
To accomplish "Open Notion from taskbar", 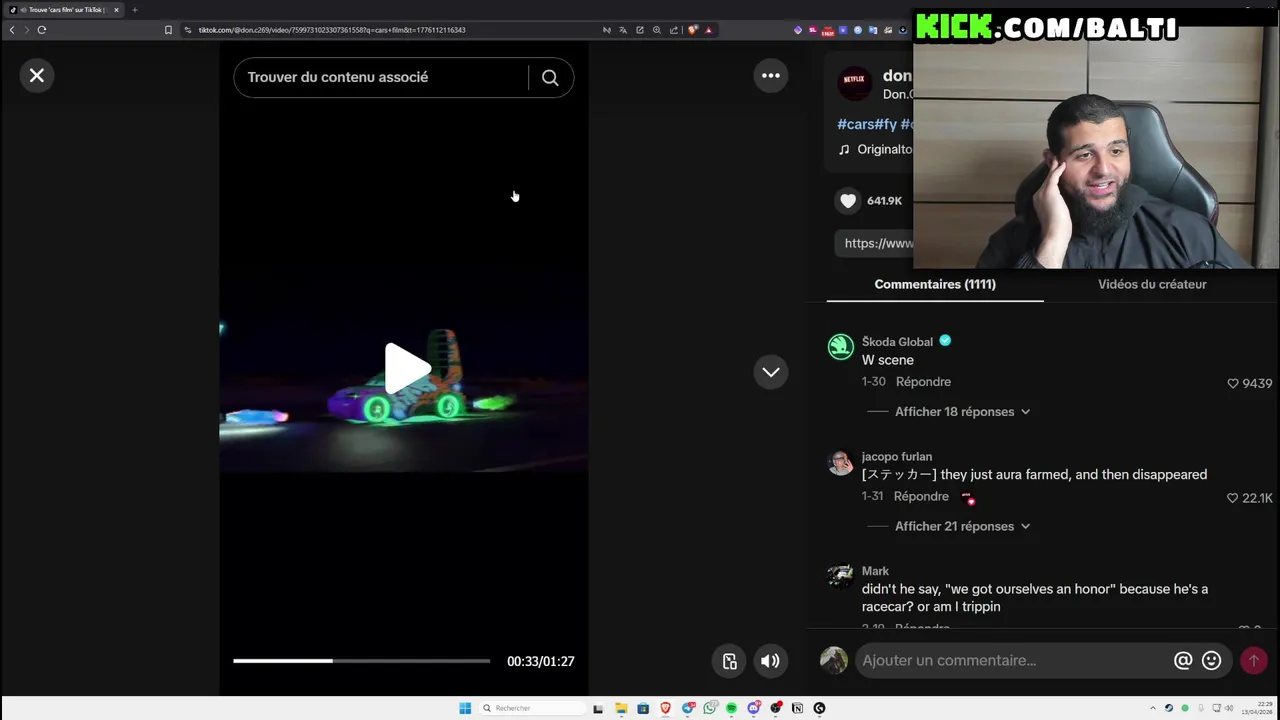I will tap(797, 708).
